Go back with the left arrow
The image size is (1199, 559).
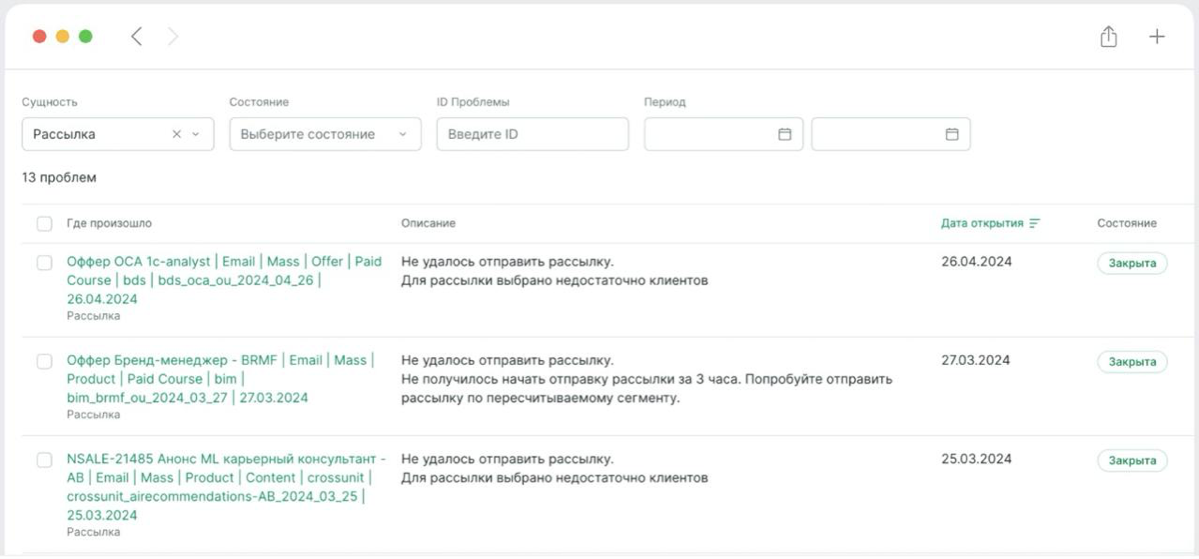(x=136, y=37)
